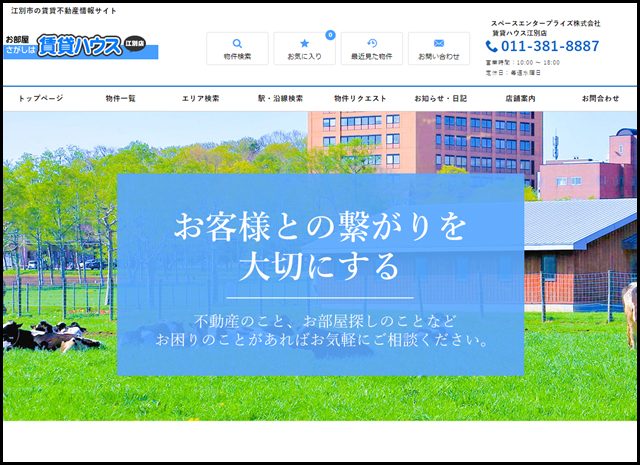Viewport: 640px width, 465px height.
Task: Click the regular holiday text line
Action: point(513,73)
